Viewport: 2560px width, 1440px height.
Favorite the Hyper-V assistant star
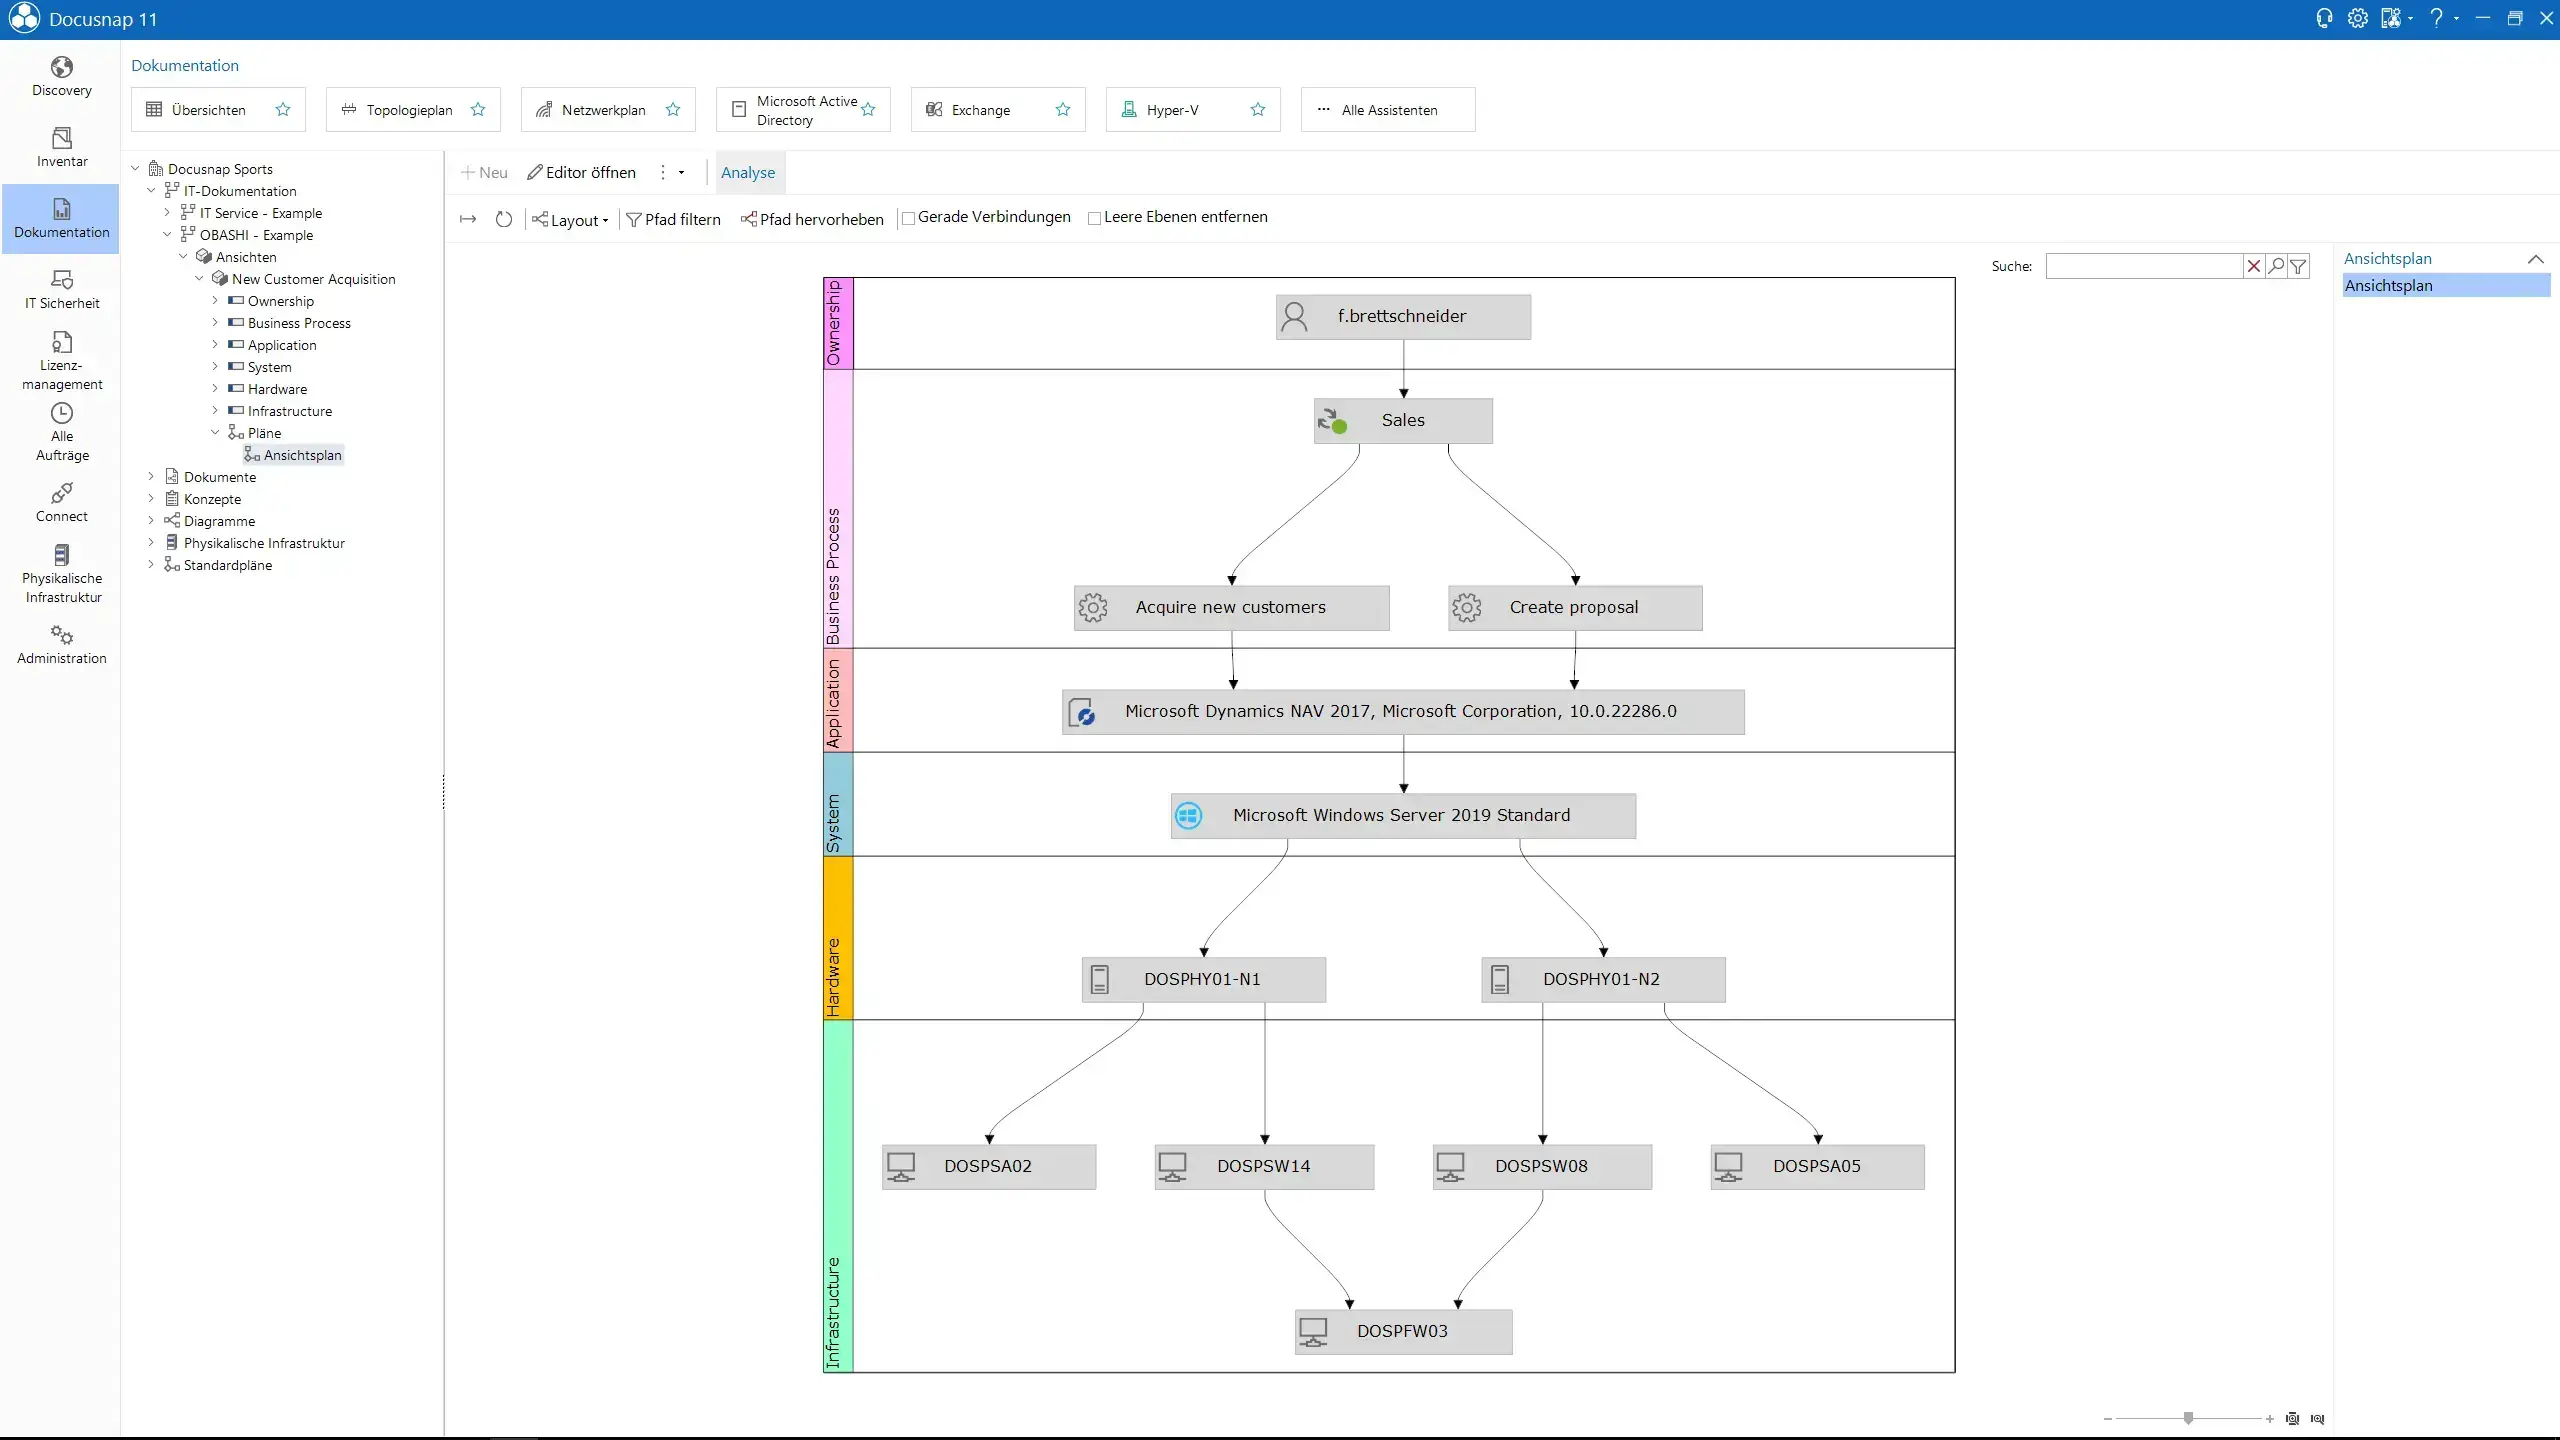(x=1258, y=110)
